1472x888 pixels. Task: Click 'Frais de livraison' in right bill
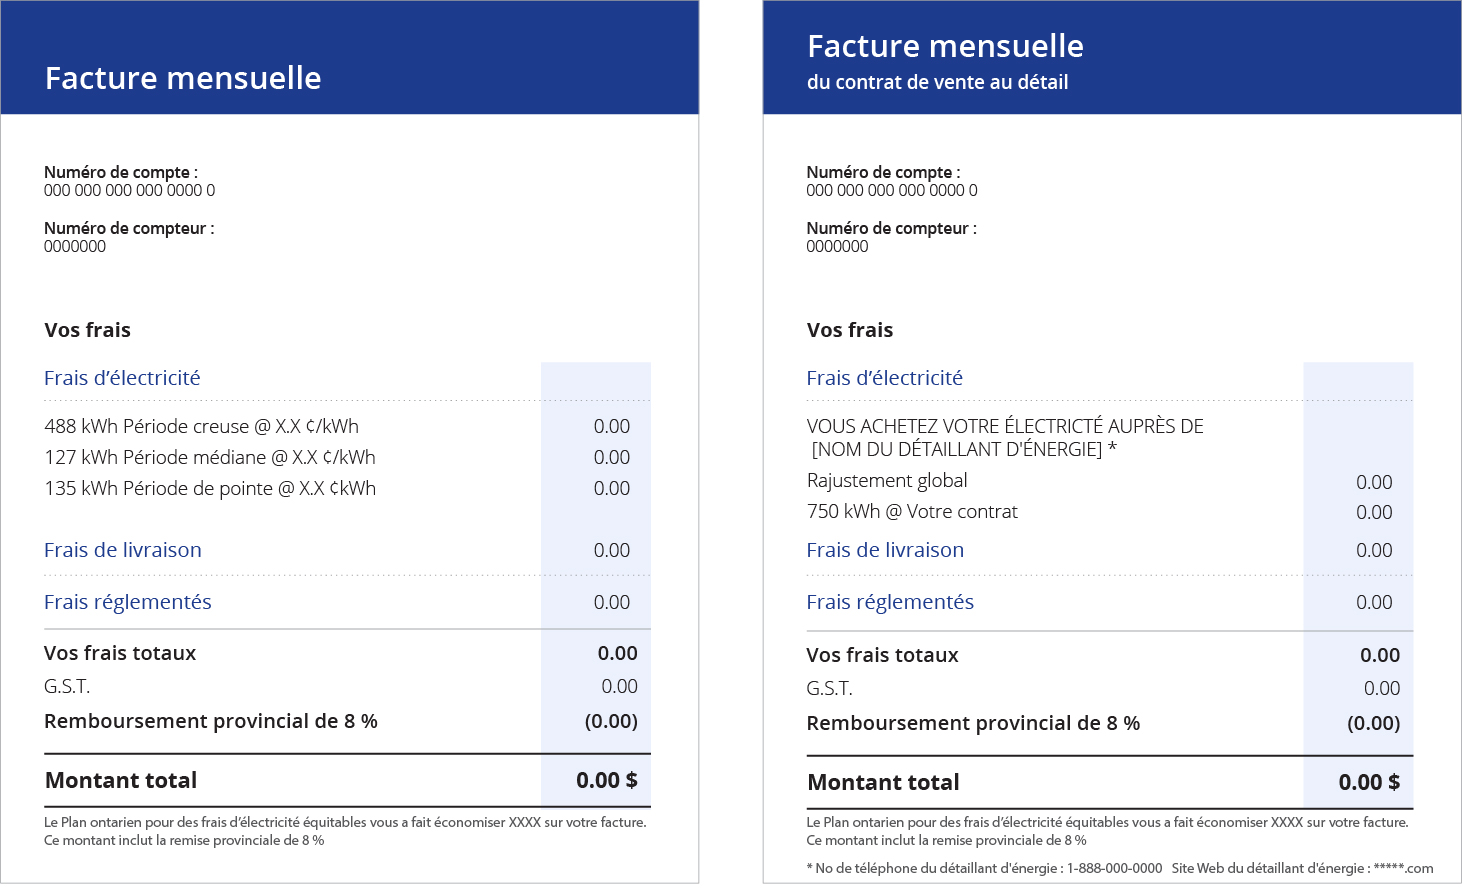885,550
